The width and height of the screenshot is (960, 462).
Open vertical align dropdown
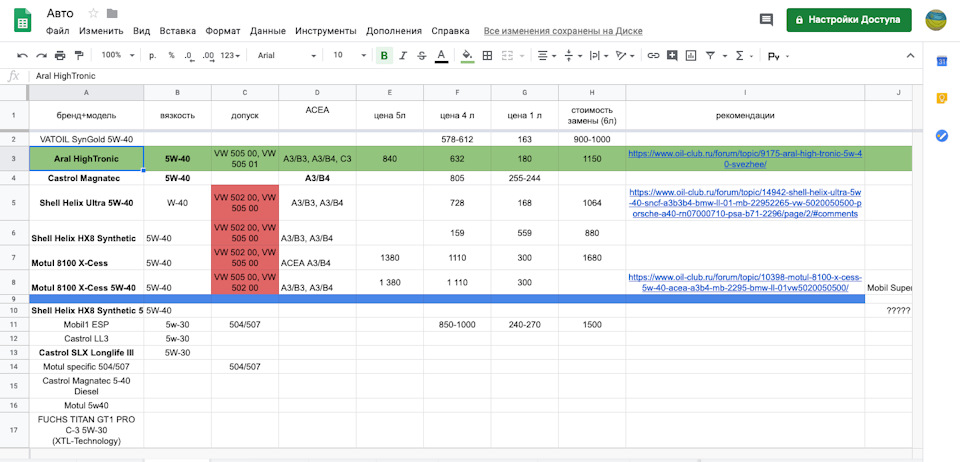[x=571, y=56]
